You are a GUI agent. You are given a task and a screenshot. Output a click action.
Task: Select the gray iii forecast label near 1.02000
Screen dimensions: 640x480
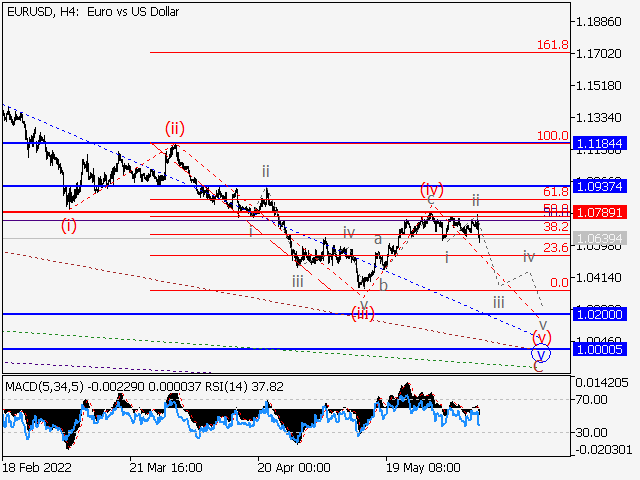(x=499, y=302)
